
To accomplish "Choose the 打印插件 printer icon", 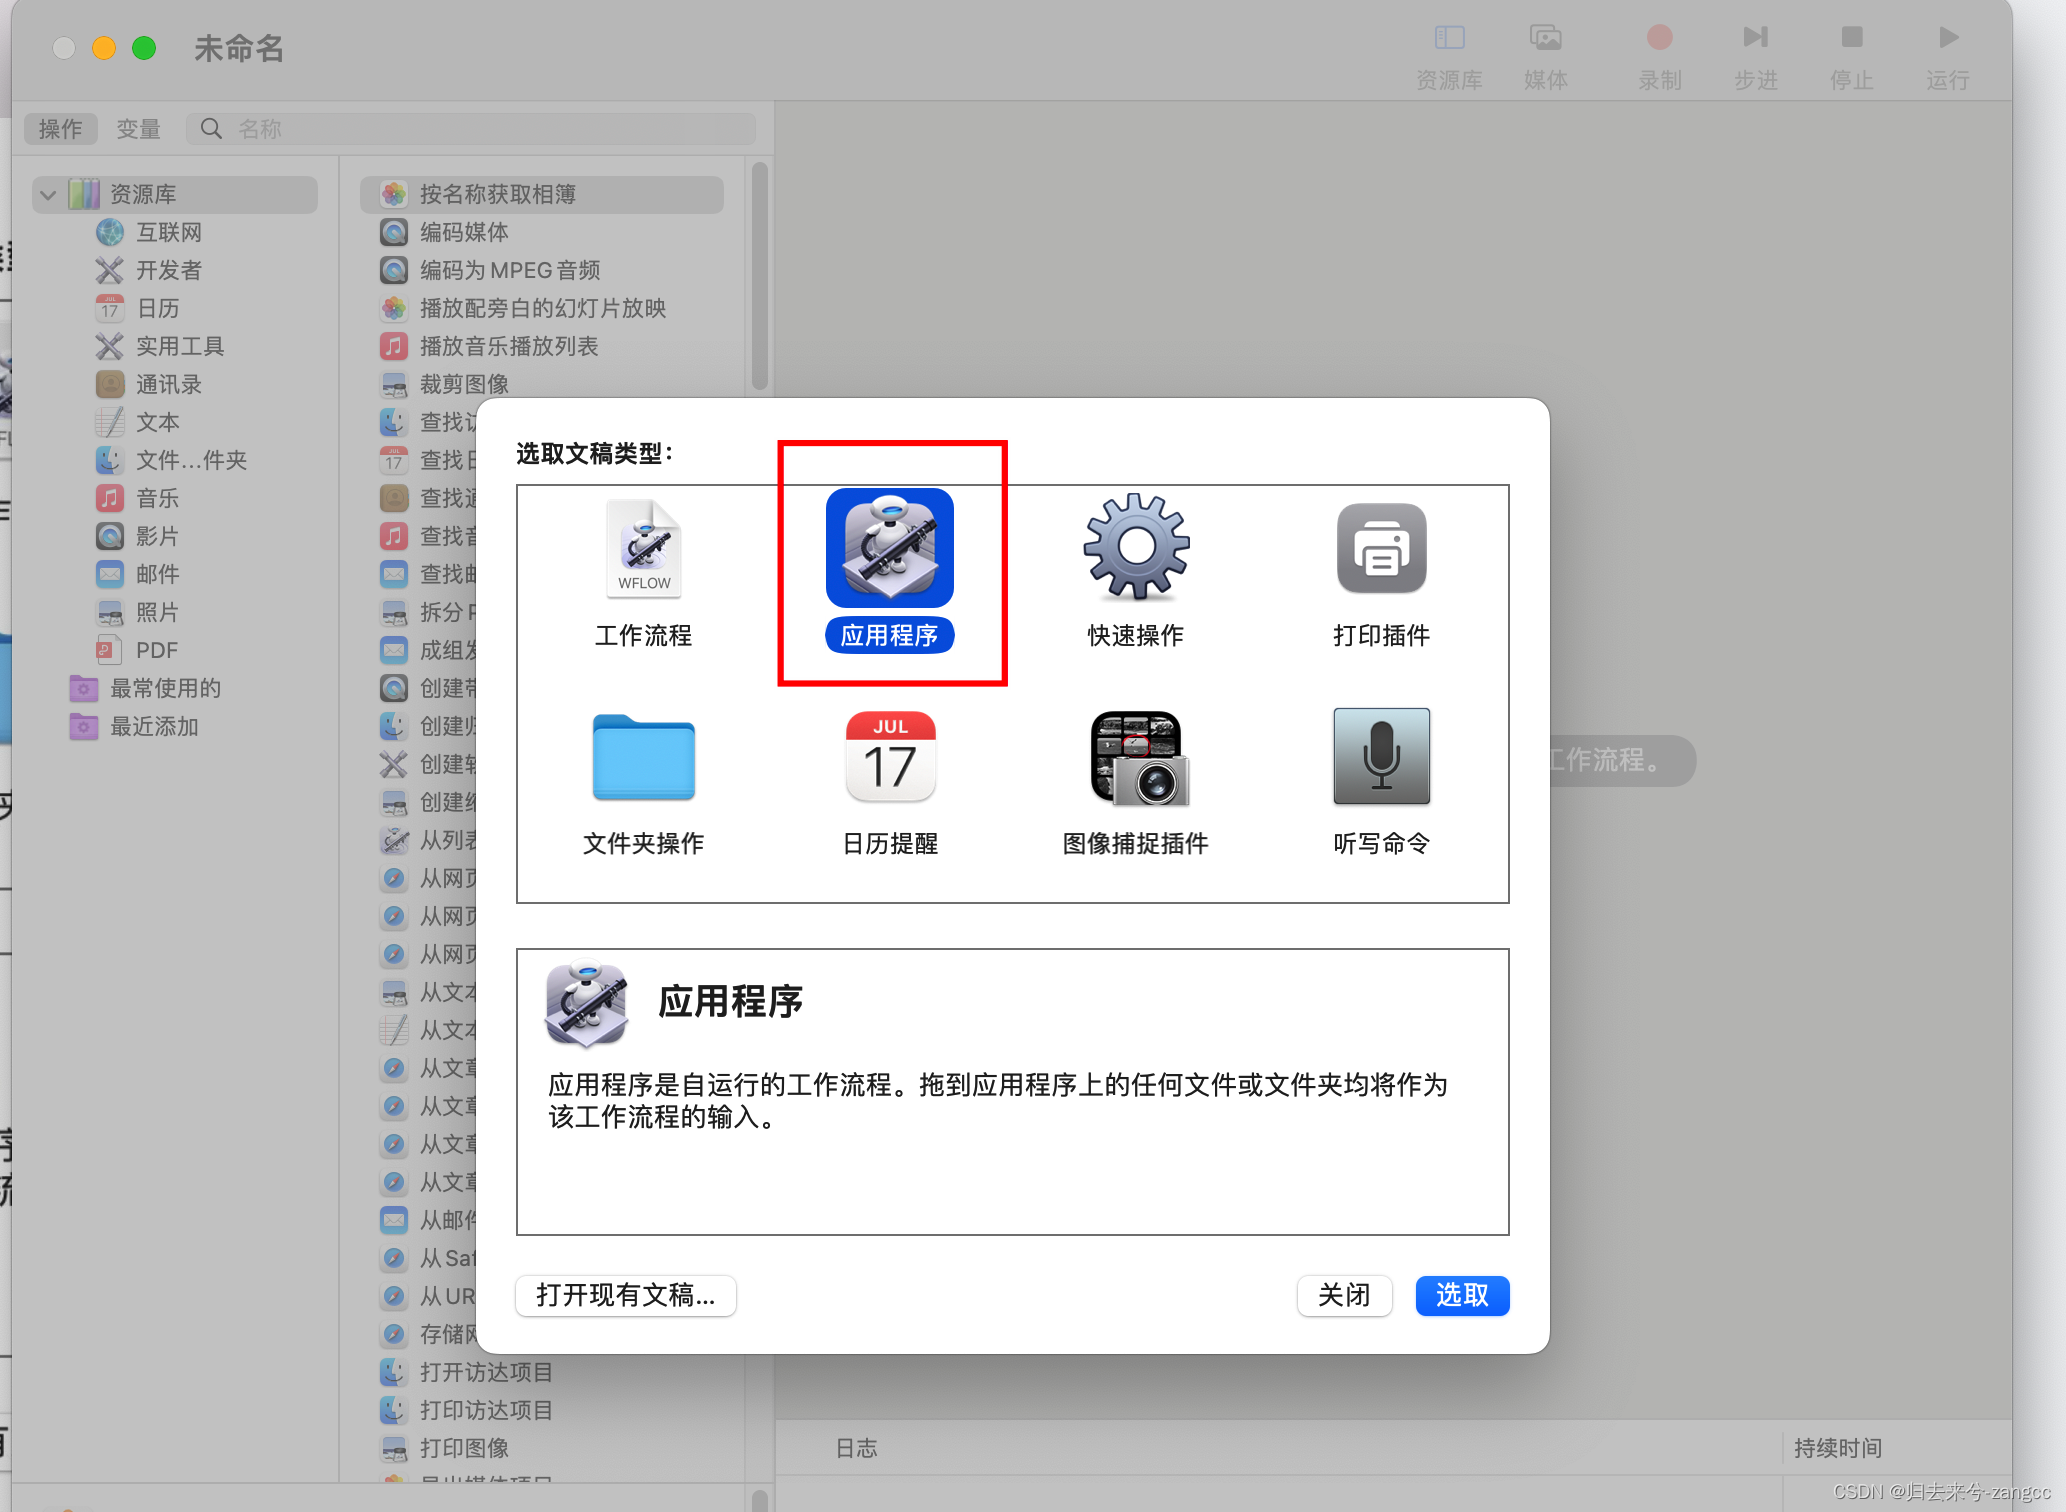I will click(x=1382, y=548).
